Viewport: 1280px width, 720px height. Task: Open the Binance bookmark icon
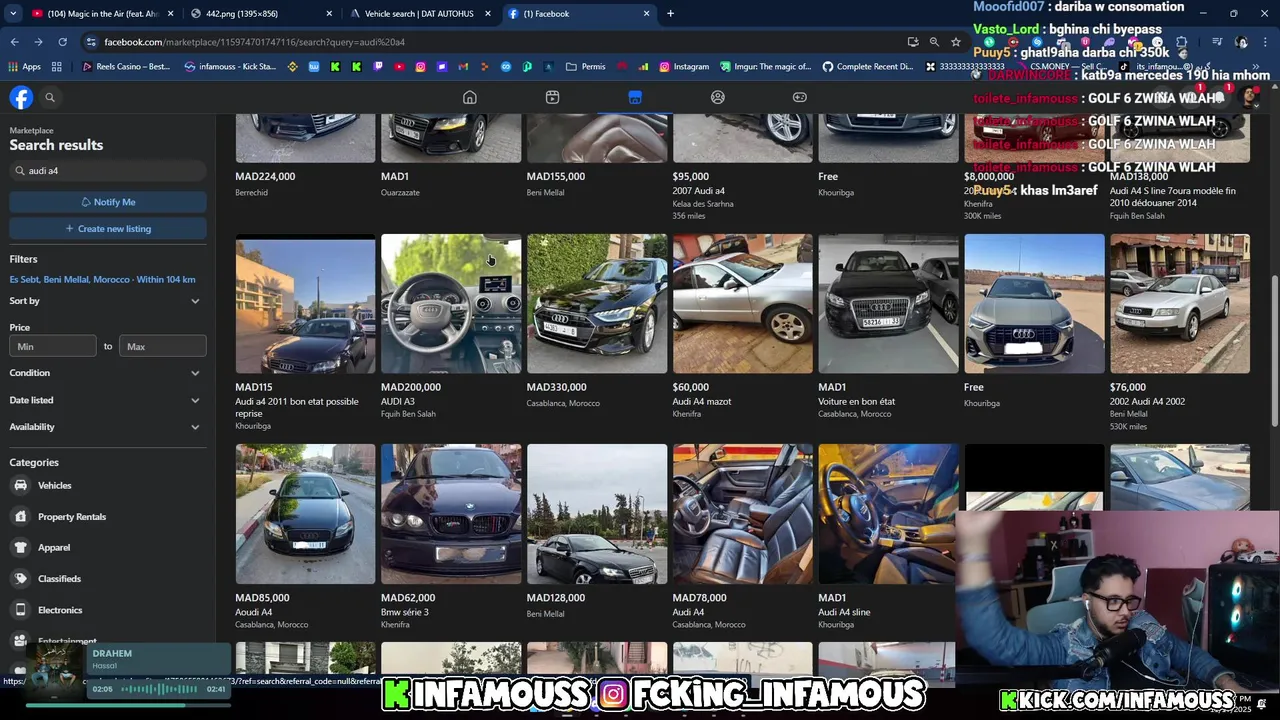(293, 67)
